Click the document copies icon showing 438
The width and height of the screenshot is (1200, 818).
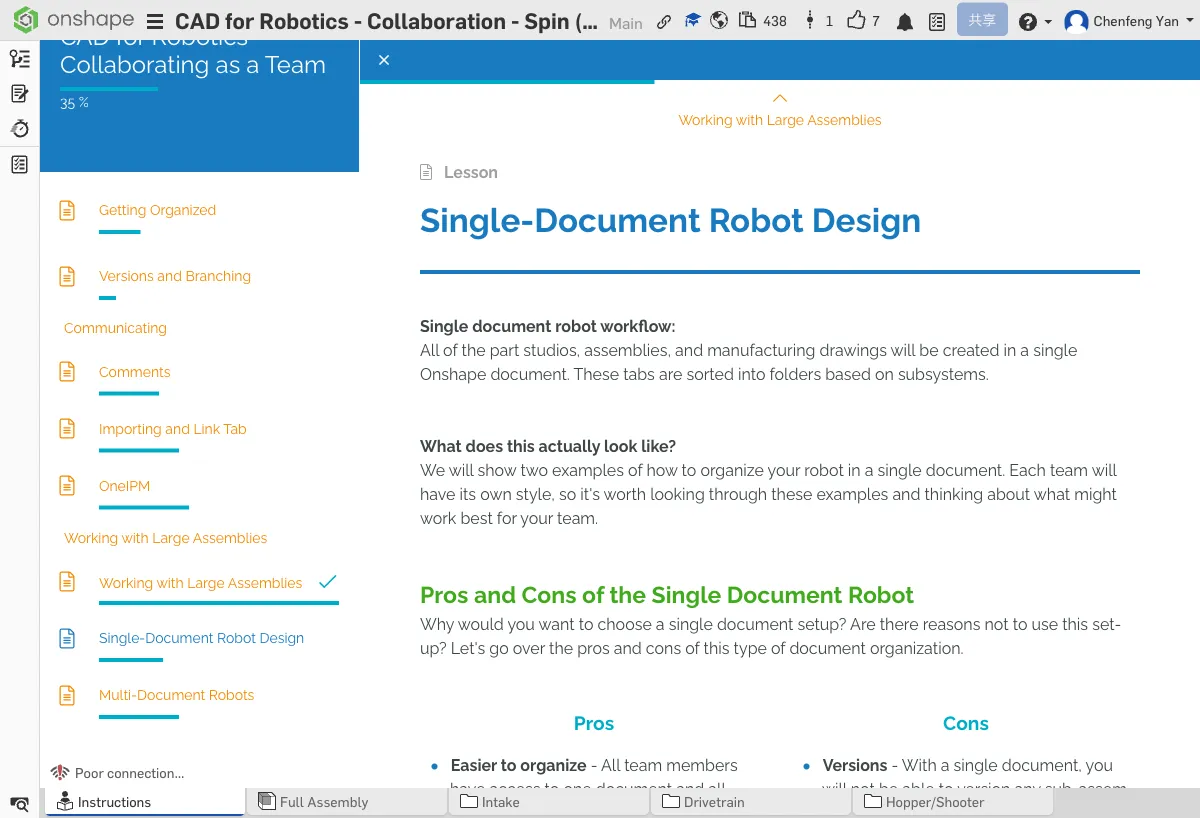(747, 21)
